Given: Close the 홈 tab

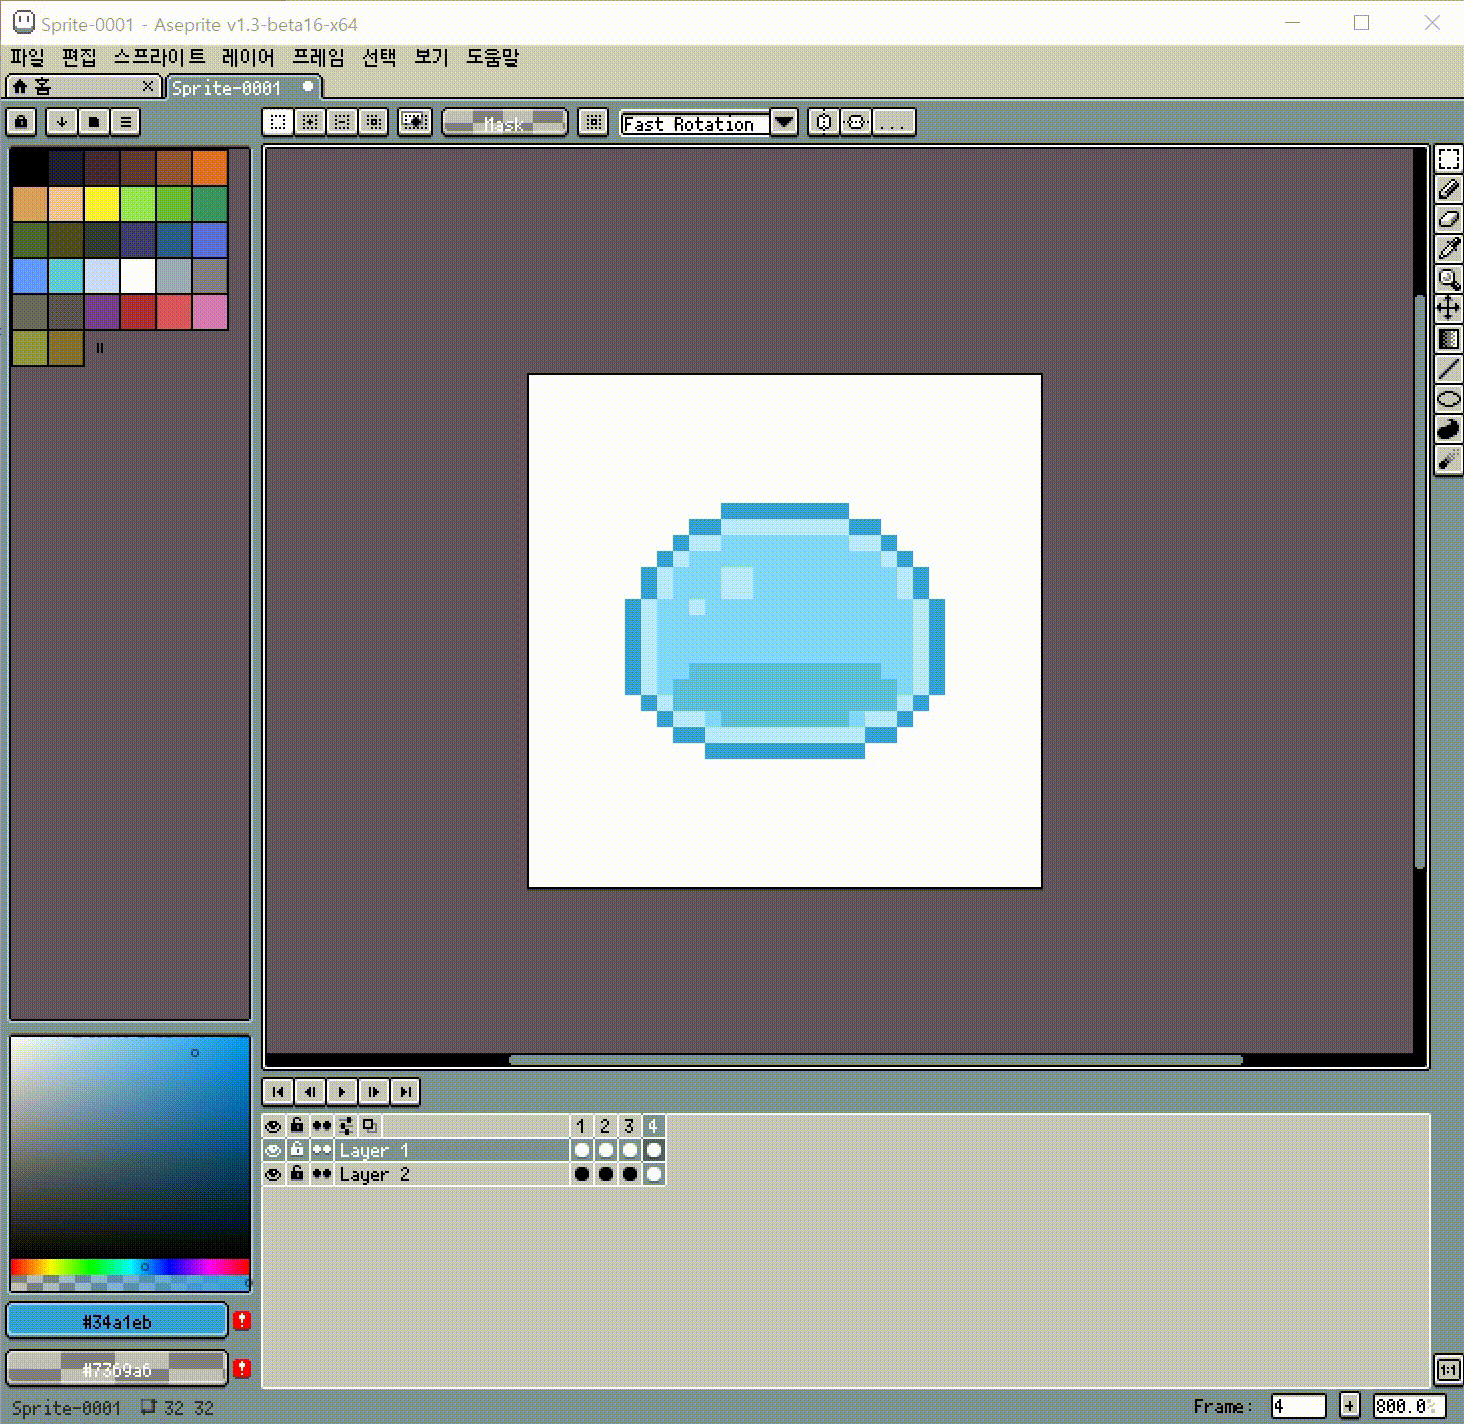Looking at the screenshot, I should click(148, 87).
